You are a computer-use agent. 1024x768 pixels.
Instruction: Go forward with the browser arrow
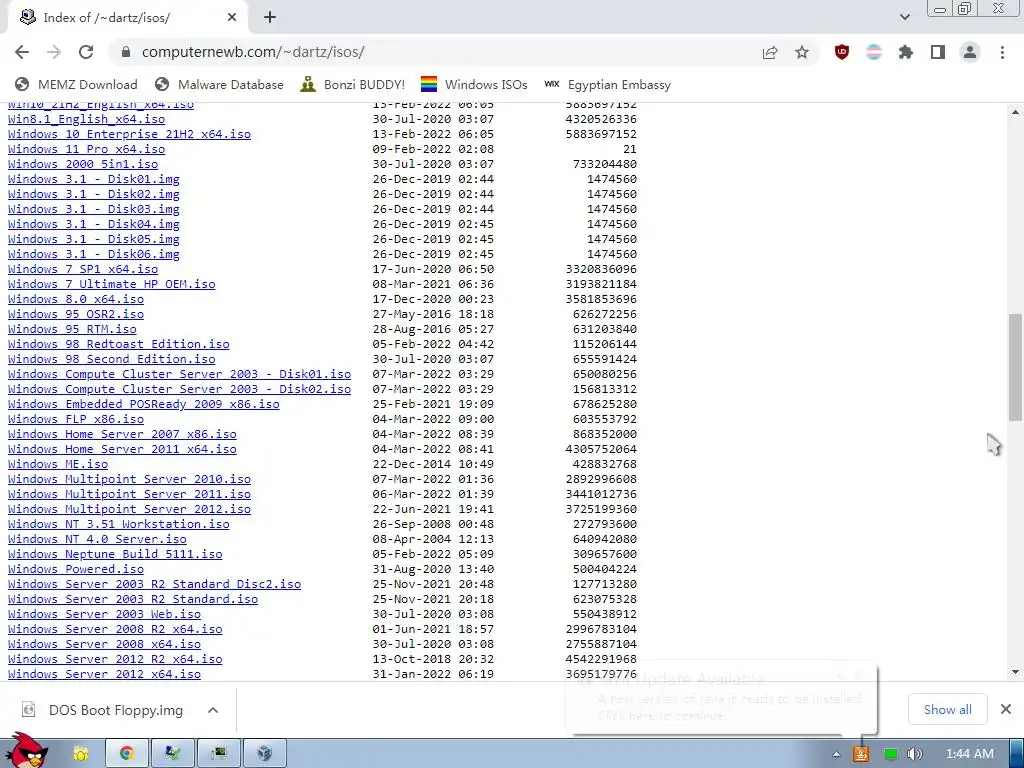click(54, 52)
